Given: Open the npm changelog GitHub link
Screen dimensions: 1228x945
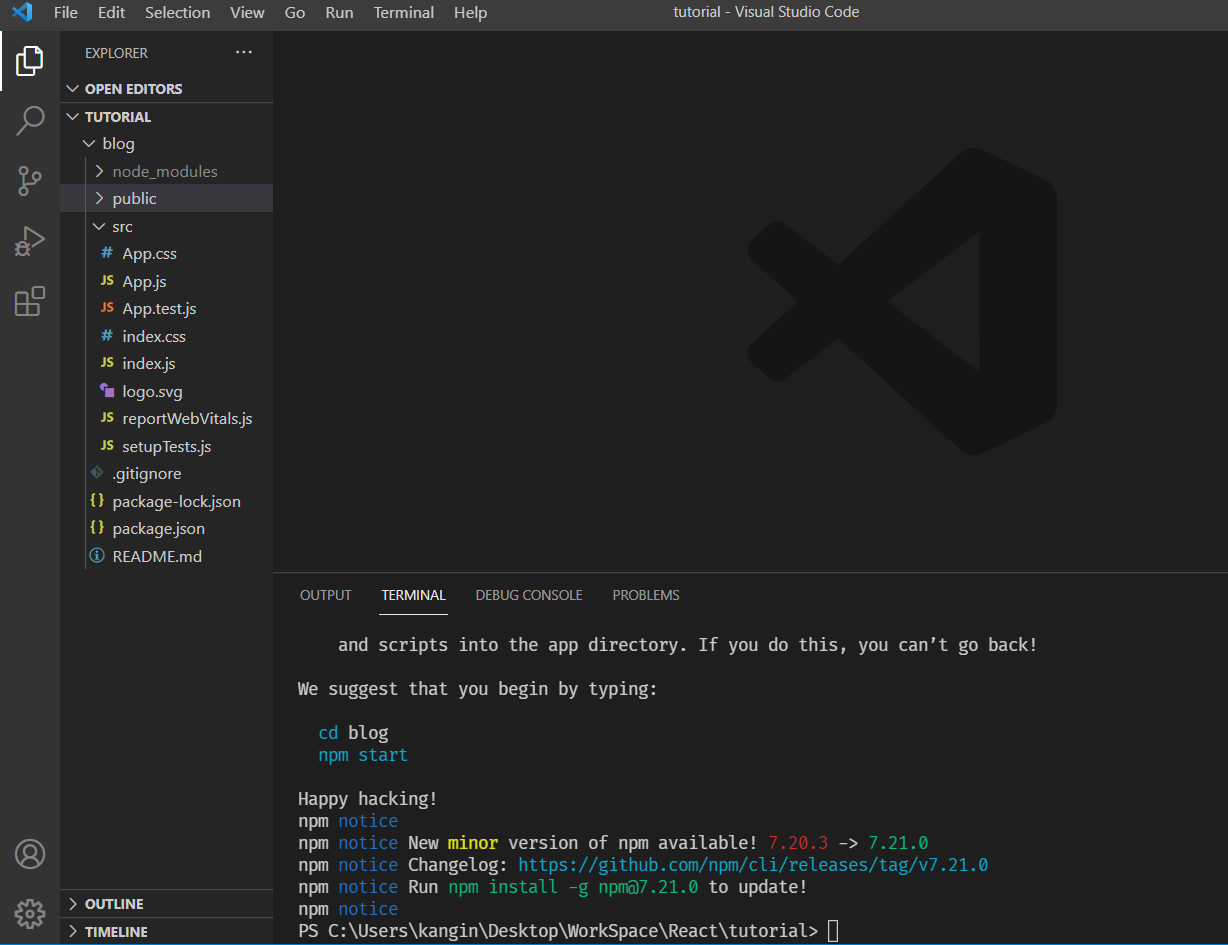Looking at the screenshot, I should click(753, 865).
